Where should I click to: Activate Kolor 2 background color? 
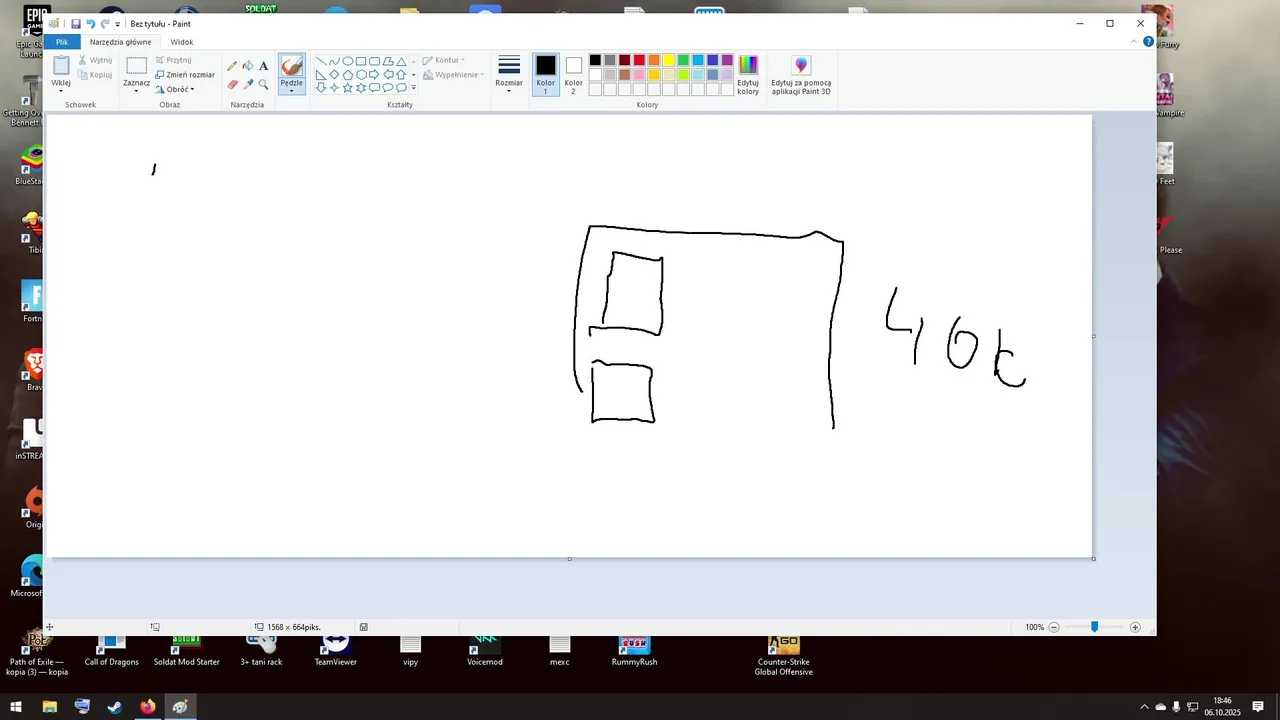point(573,74)
